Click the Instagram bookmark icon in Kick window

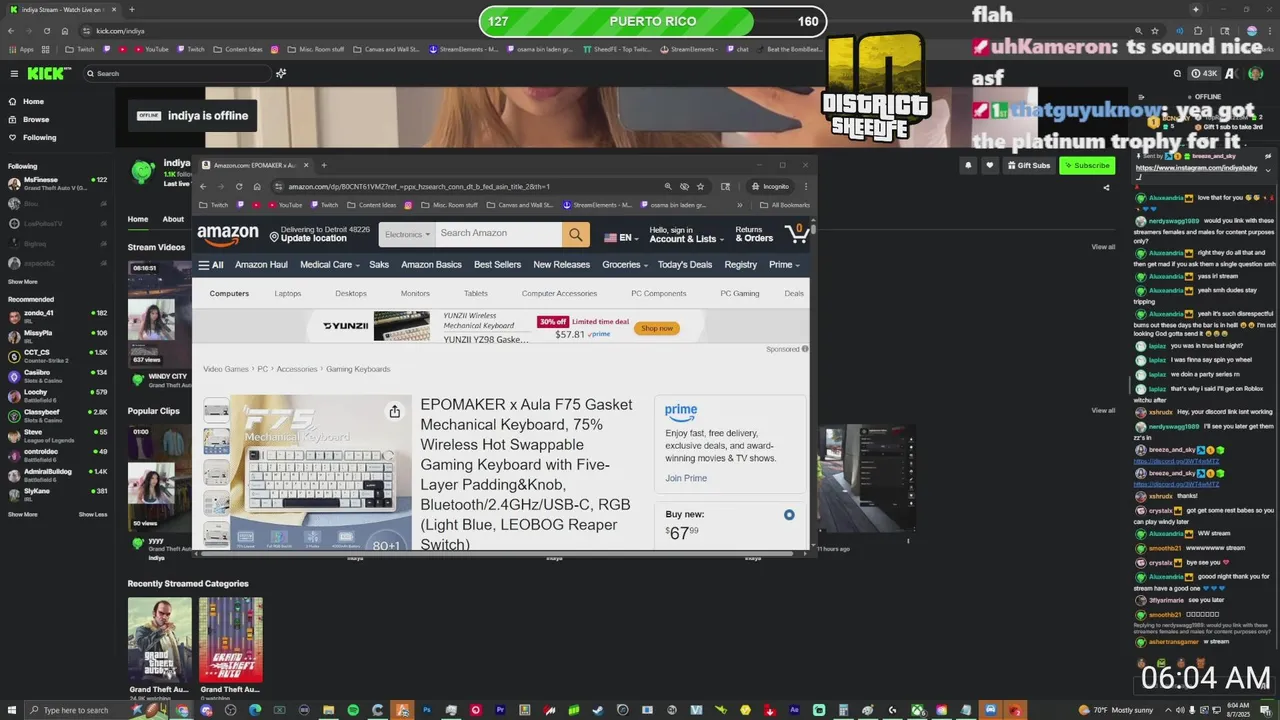click(275, 49)
